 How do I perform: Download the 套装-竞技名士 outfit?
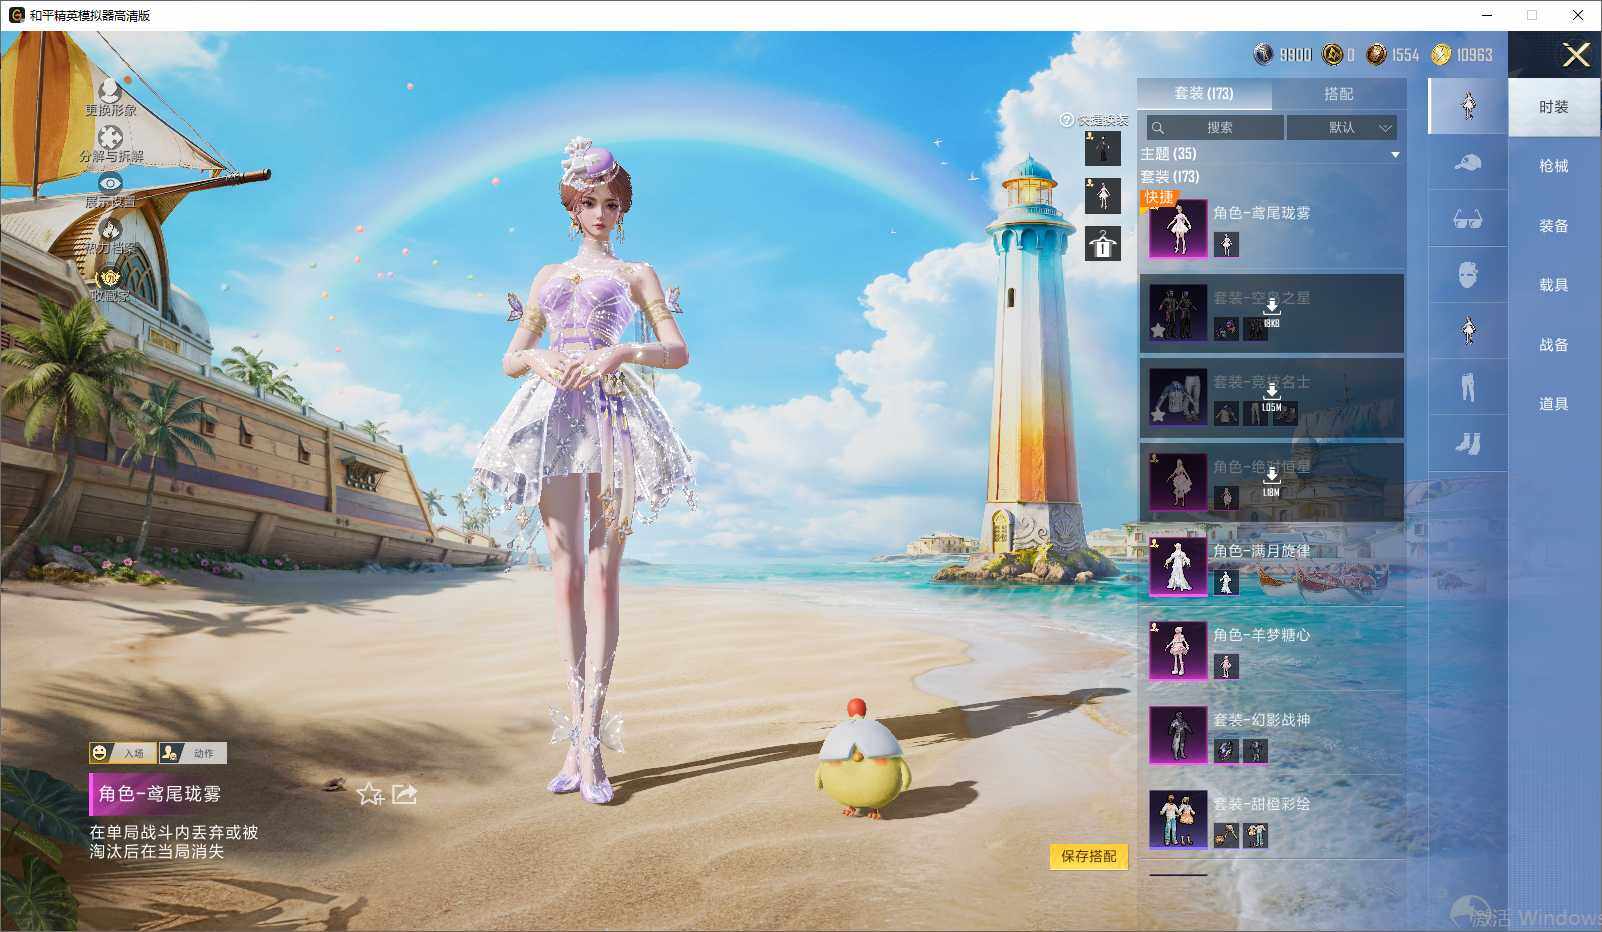pyautogui.click(x=1271, y=397)
